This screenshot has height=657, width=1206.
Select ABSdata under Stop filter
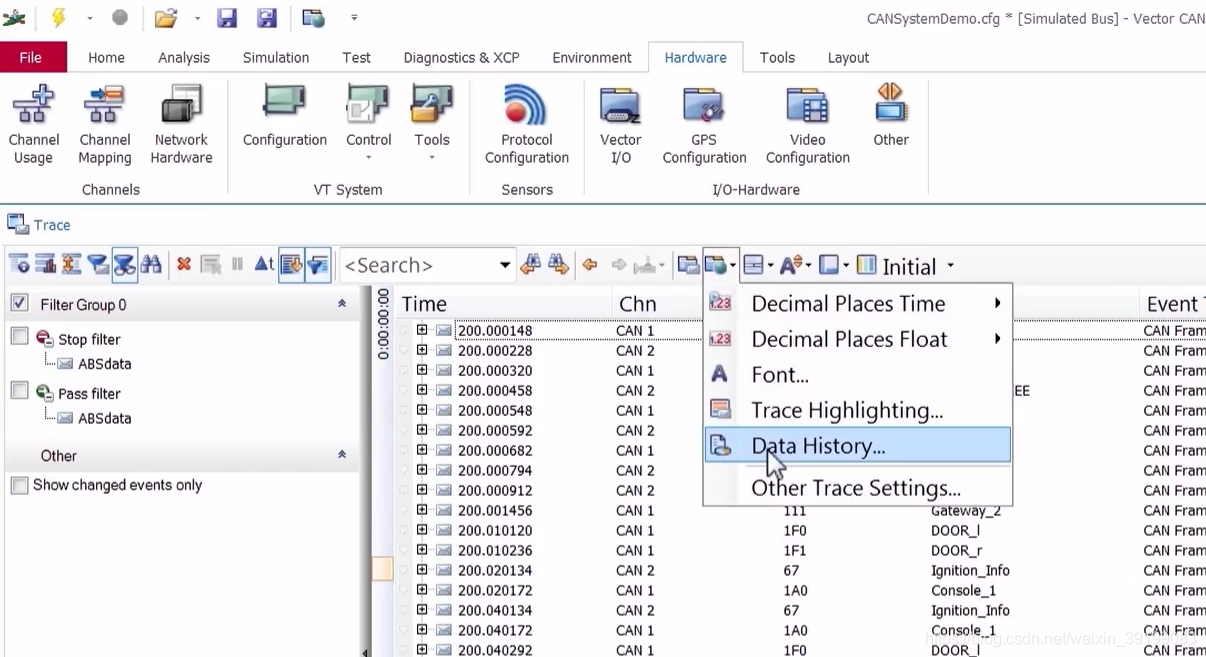(104, 364)
